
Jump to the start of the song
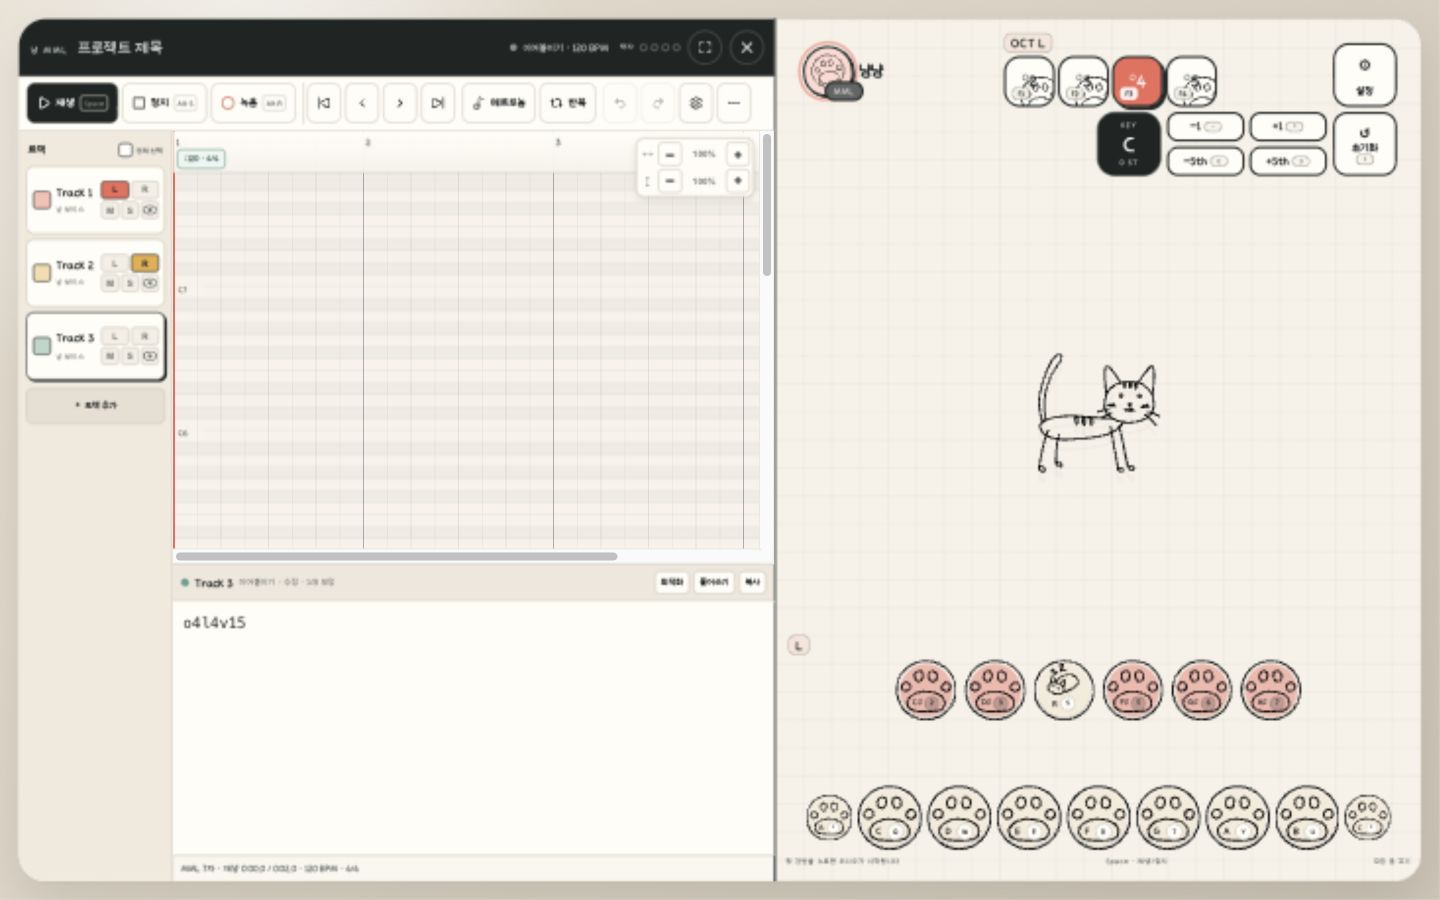(324, 103)
